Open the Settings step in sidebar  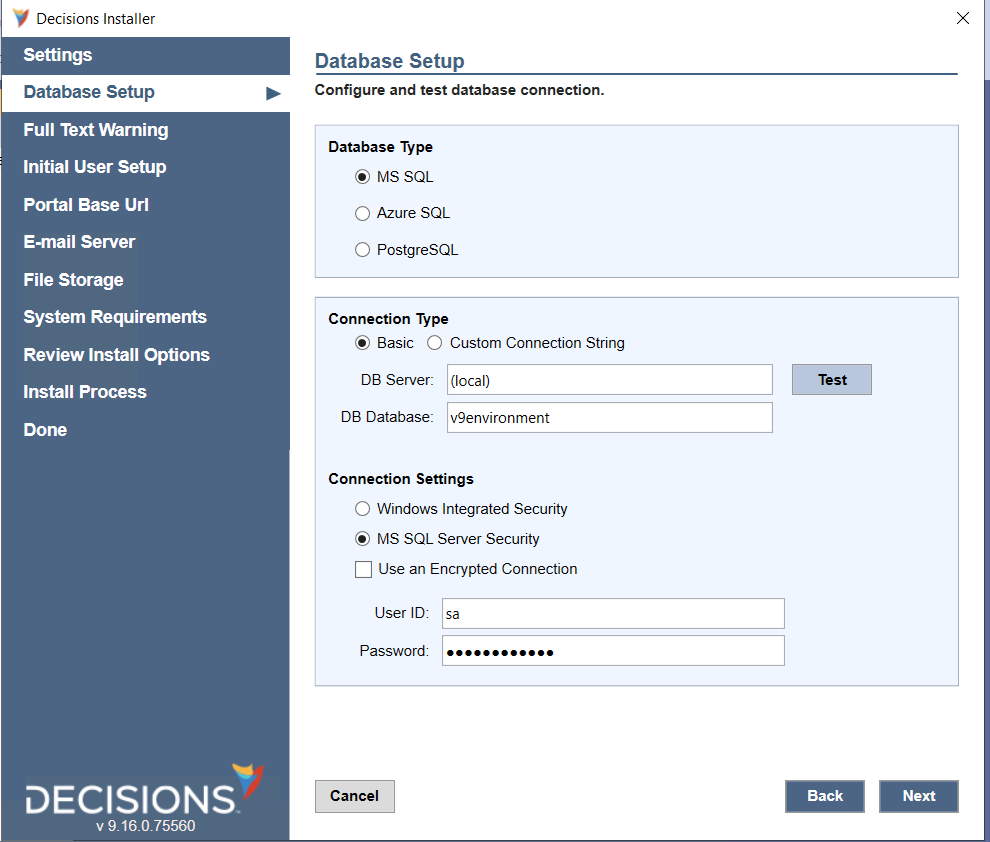58,55
